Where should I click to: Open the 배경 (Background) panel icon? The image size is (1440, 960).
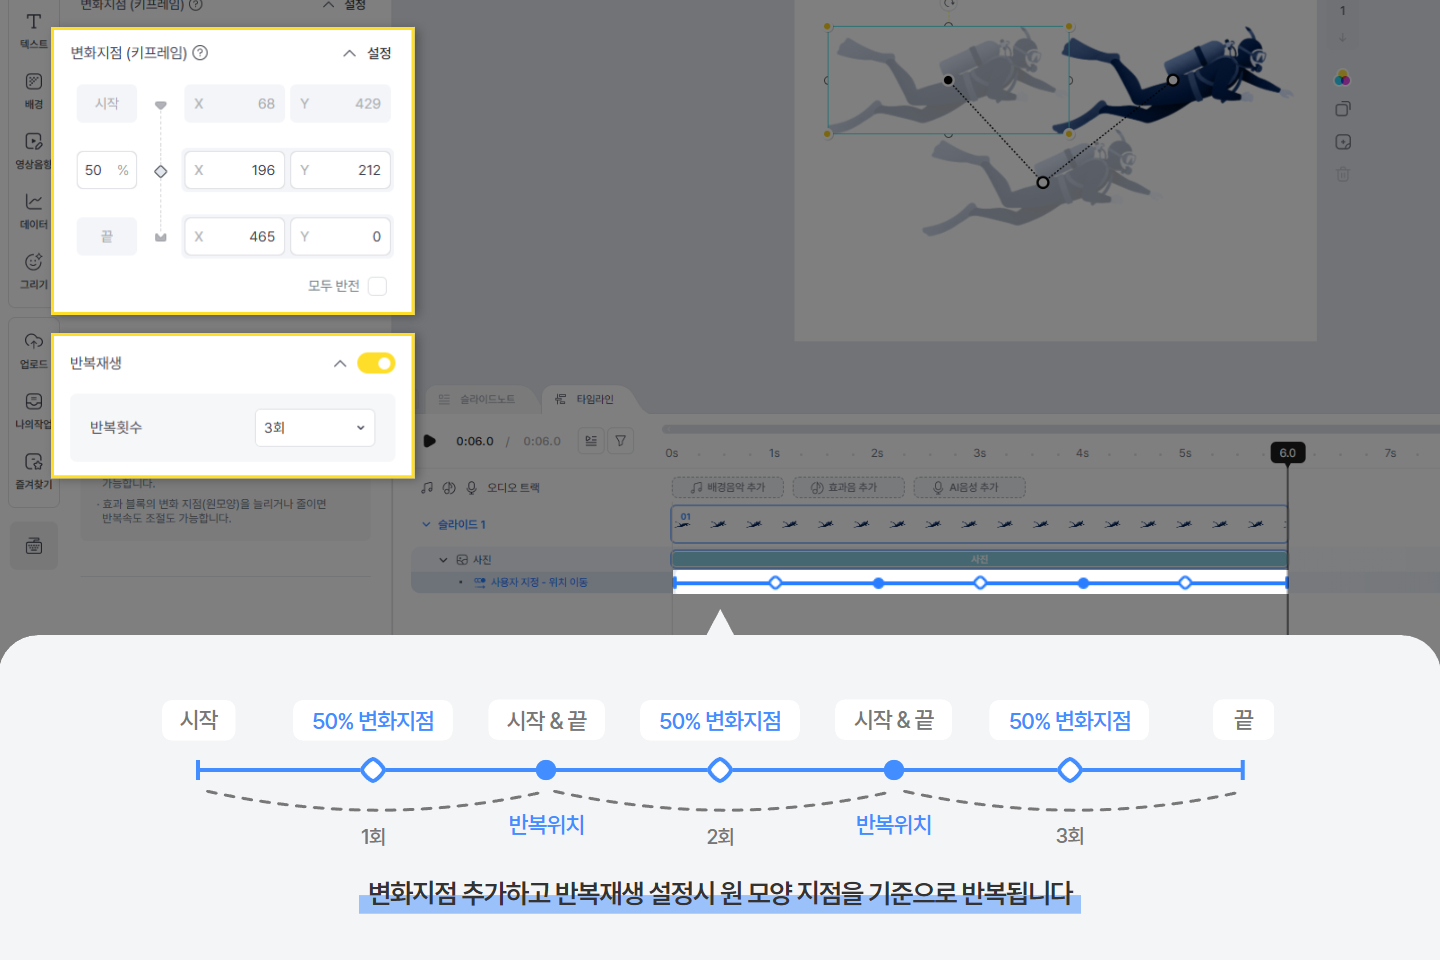[x=33, y=89]
